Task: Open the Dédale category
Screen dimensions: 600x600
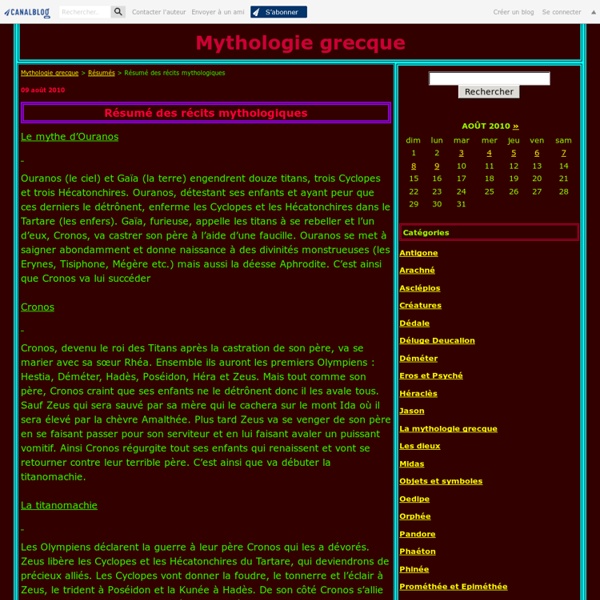Action: click(414, 323)
